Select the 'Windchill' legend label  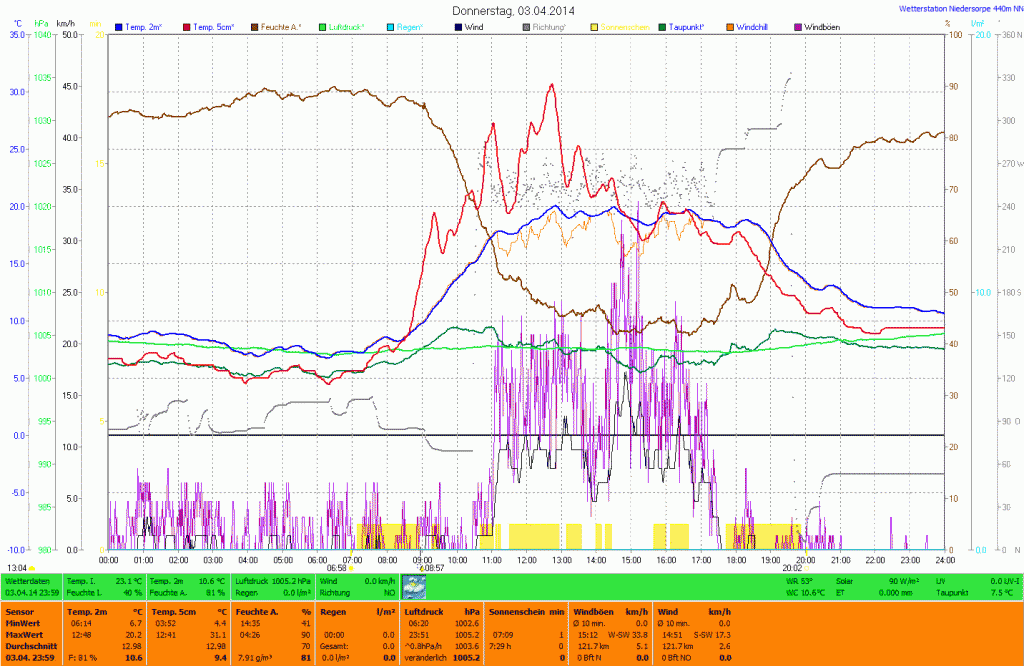point(752,27)
